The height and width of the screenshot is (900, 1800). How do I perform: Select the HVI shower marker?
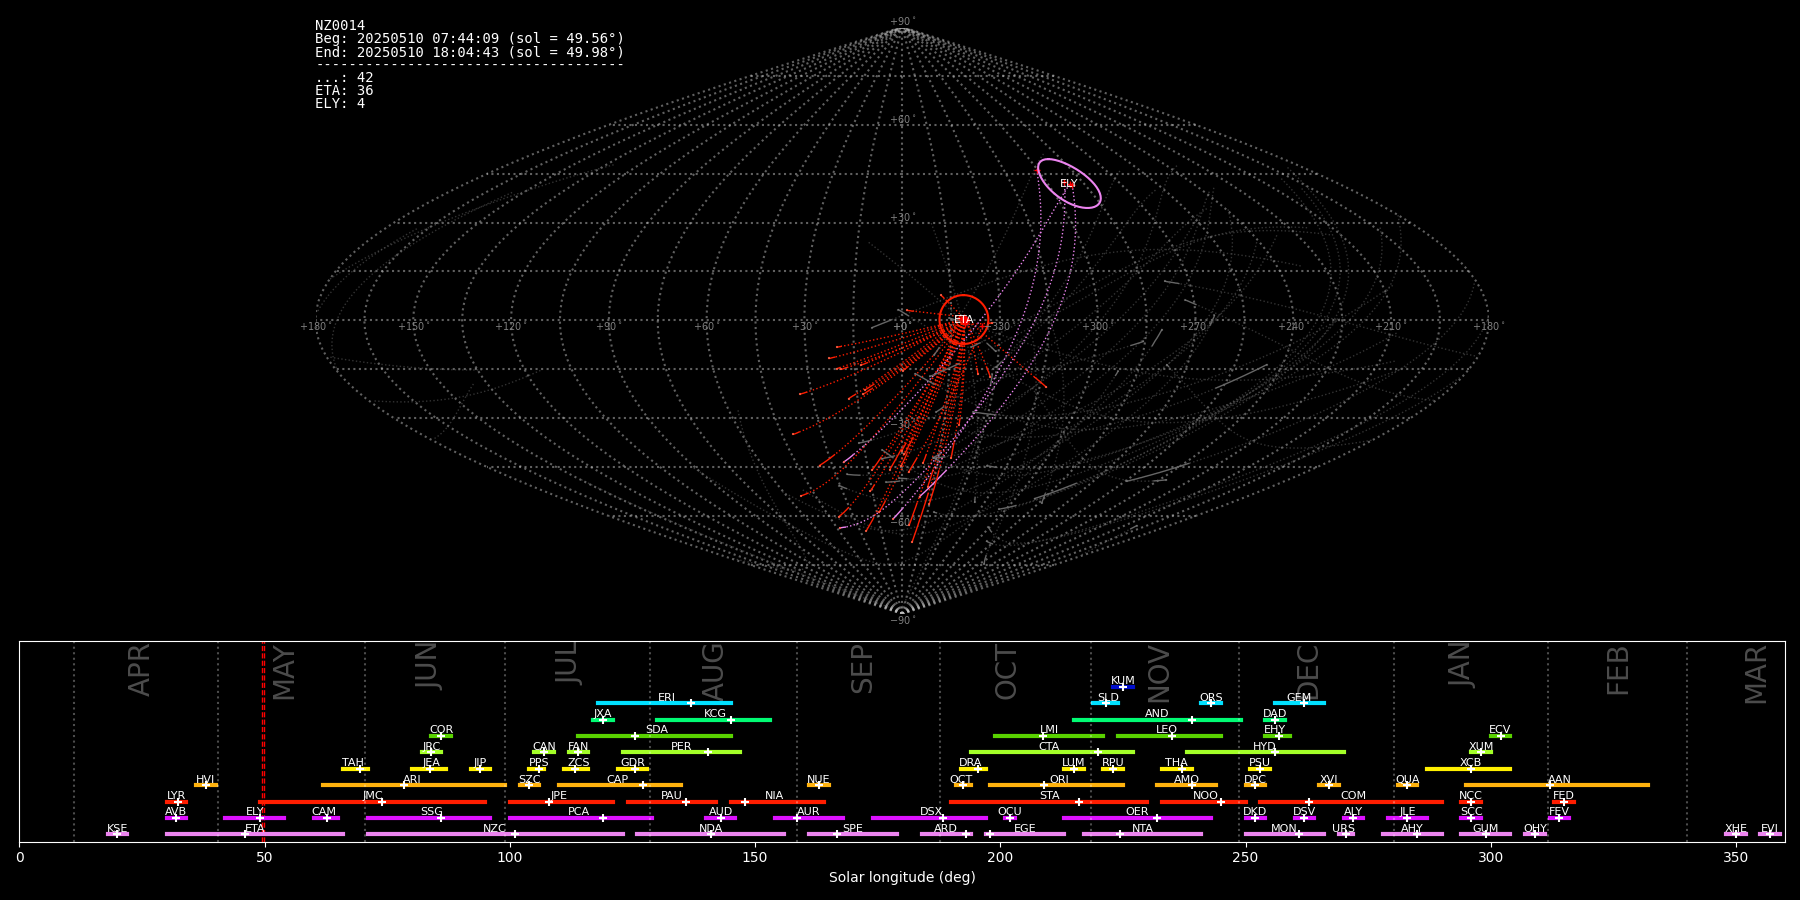click(205, 785)
